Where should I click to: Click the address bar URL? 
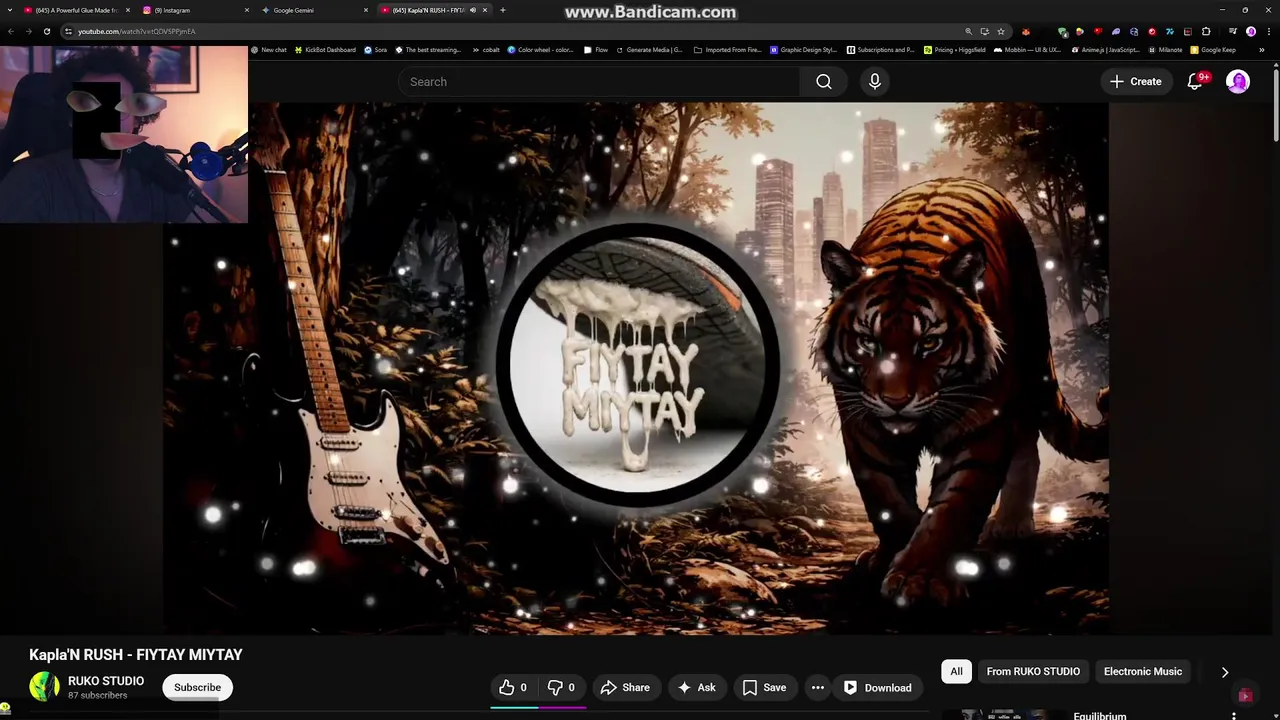[137, 31]
